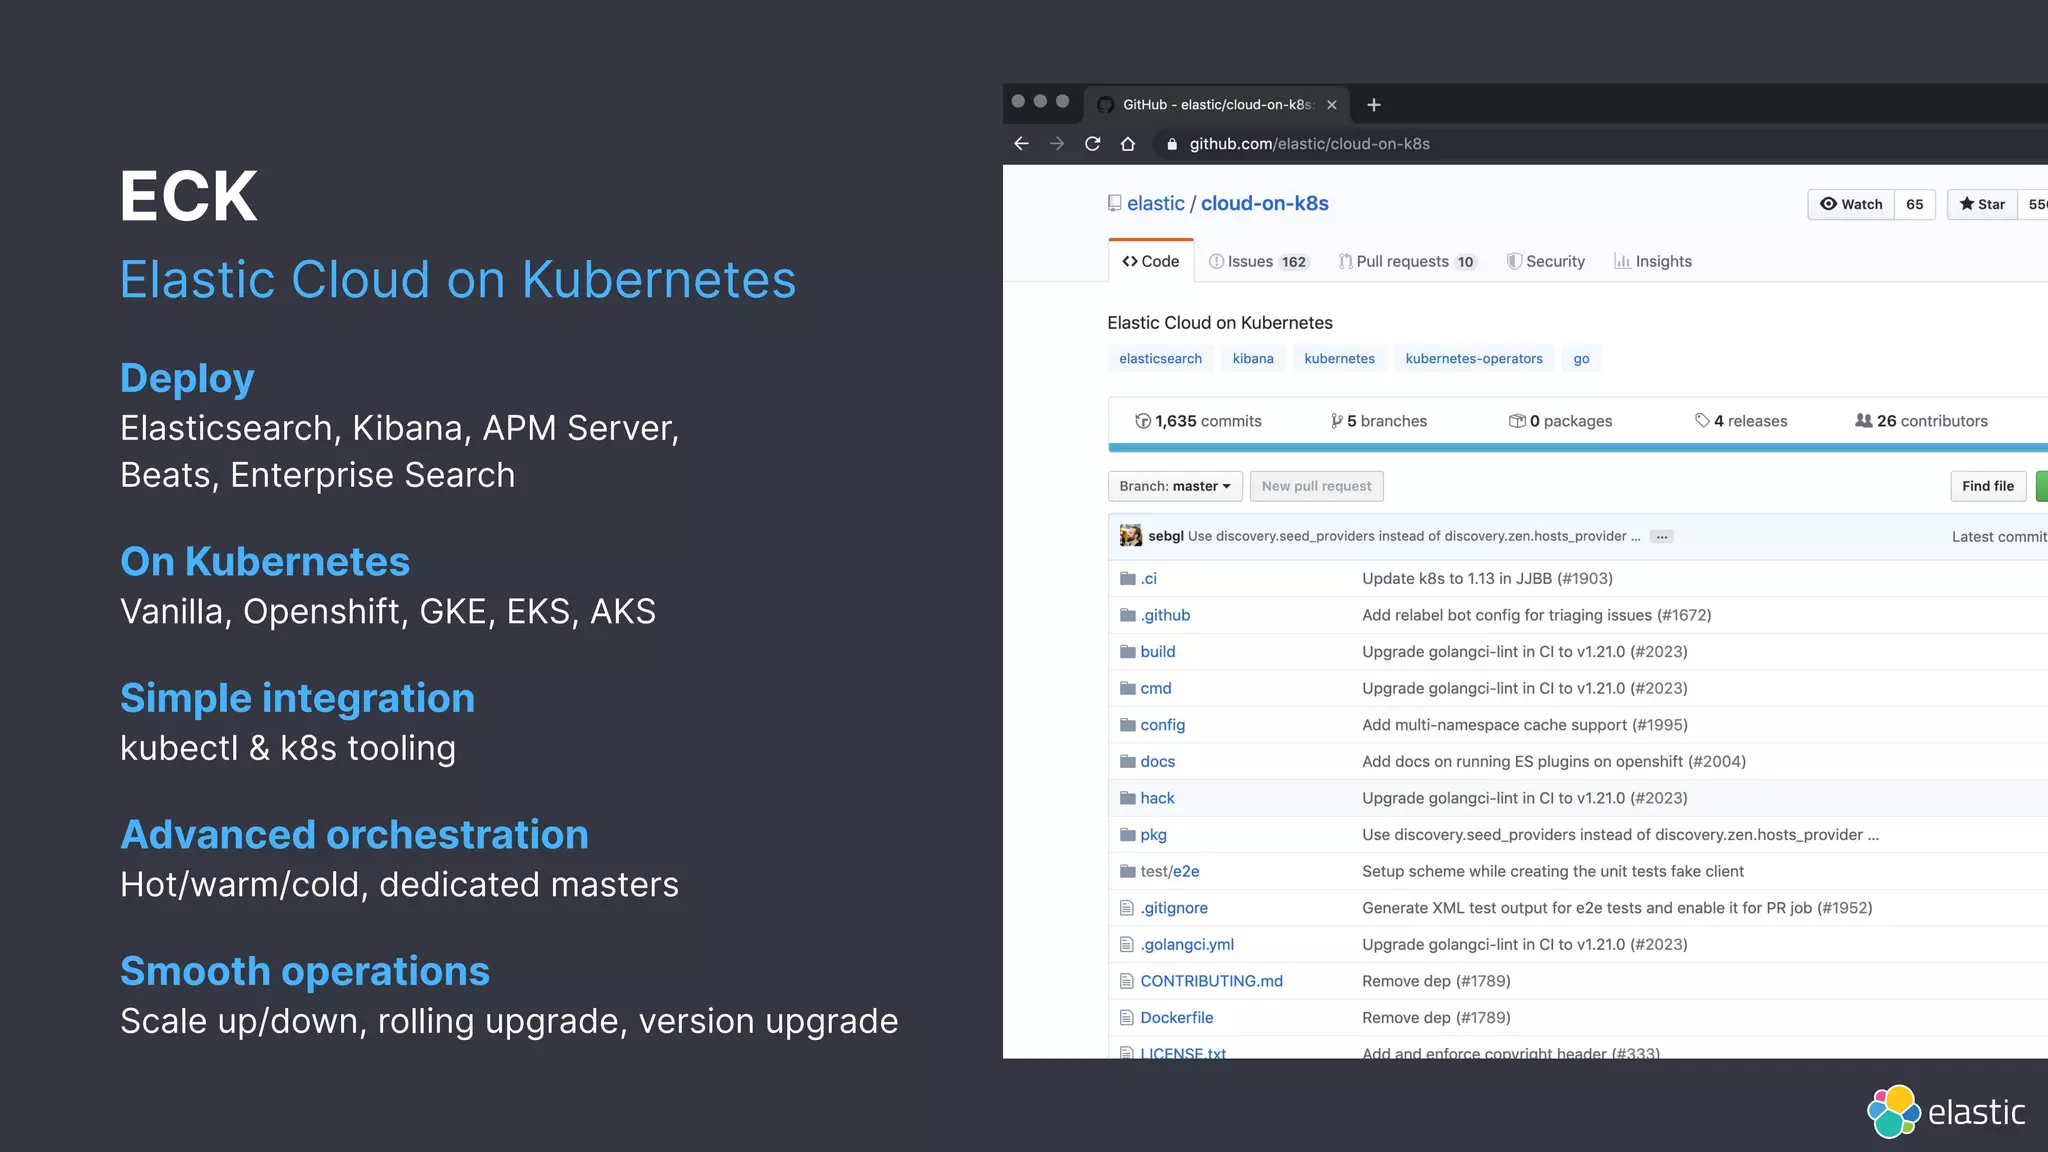Open the latest commit message link
This screenshot has height=1152, width=2048.
(x=1414, y=536)
